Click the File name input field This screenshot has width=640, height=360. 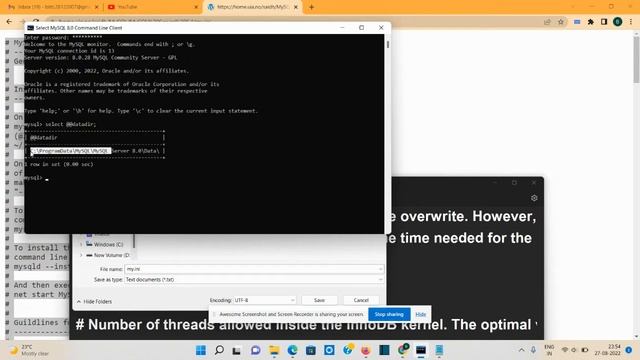click(251, 269)
